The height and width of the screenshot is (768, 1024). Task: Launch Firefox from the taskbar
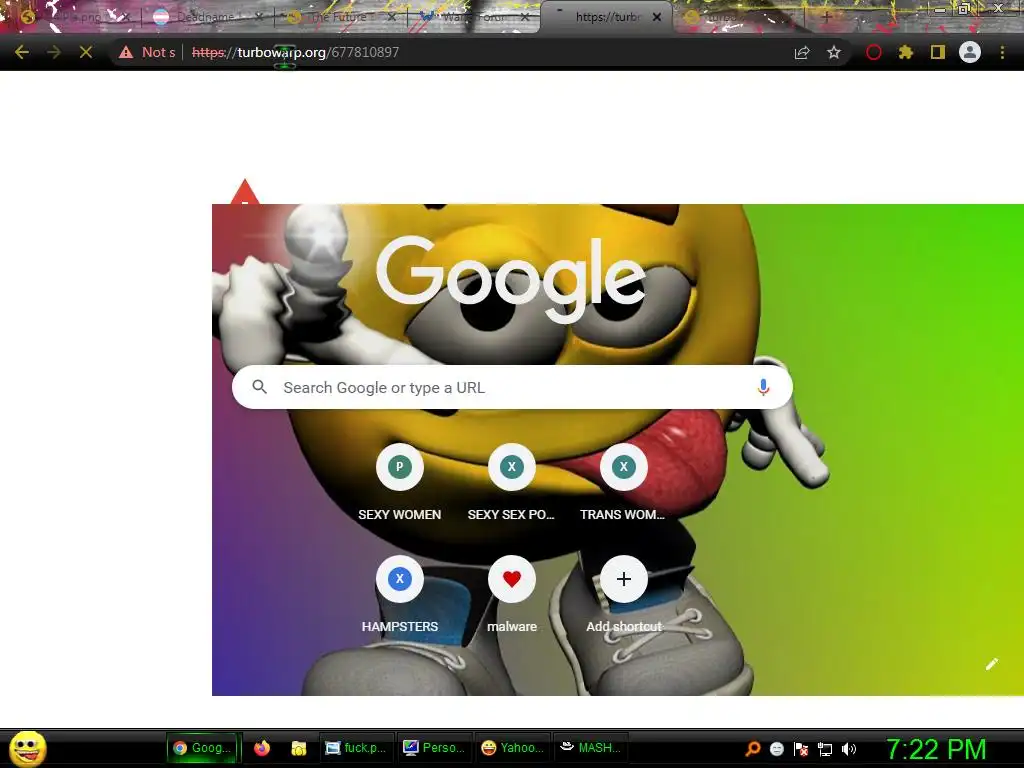click(262, 748)
